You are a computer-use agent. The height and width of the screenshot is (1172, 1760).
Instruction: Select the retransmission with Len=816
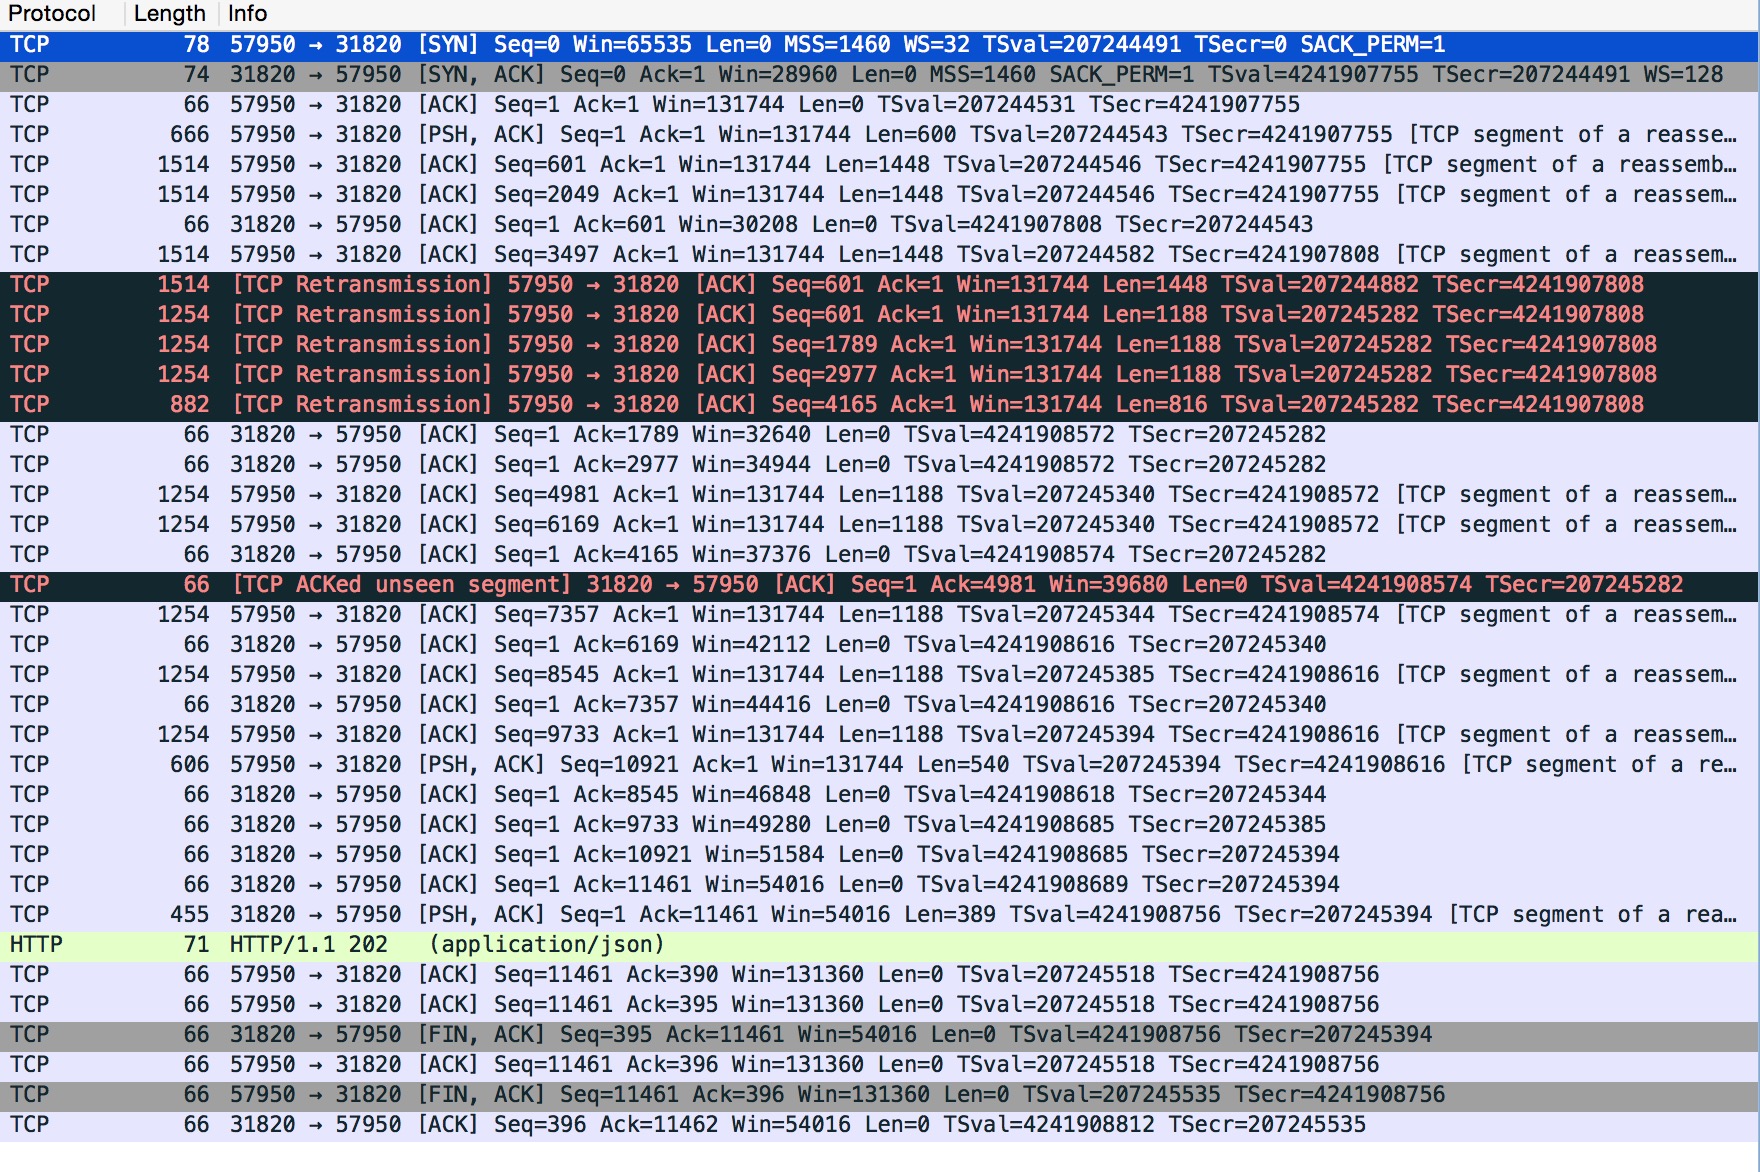[600, 404]
